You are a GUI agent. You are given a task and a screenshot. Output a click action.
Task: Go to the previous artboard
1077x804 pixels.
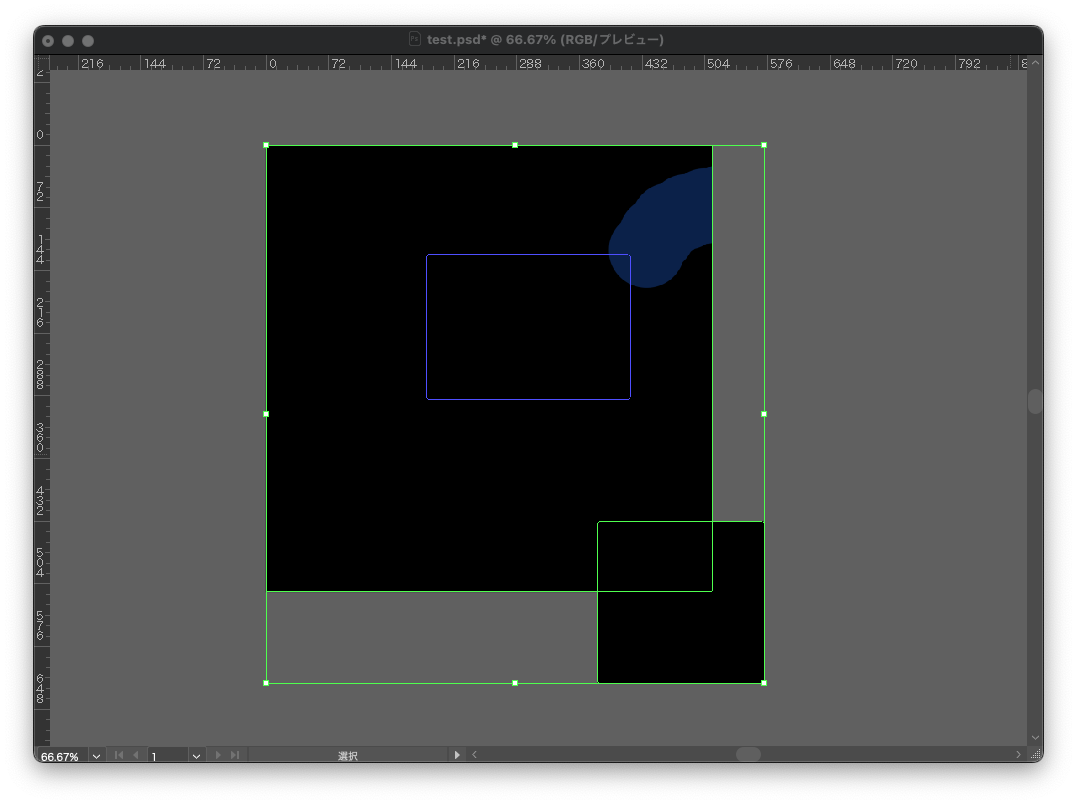coord(136,755)
